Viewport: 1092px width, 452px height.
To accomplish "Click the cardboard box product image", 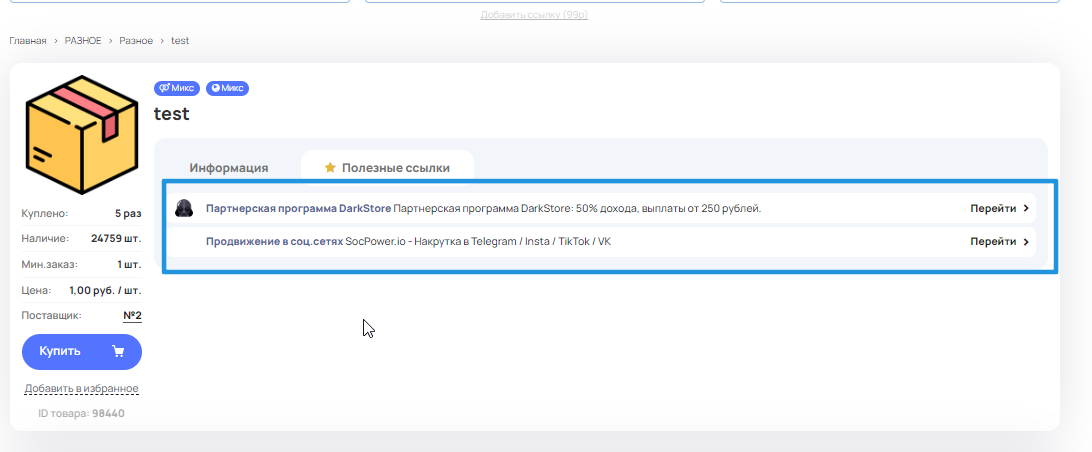I will tap(82, 135).
